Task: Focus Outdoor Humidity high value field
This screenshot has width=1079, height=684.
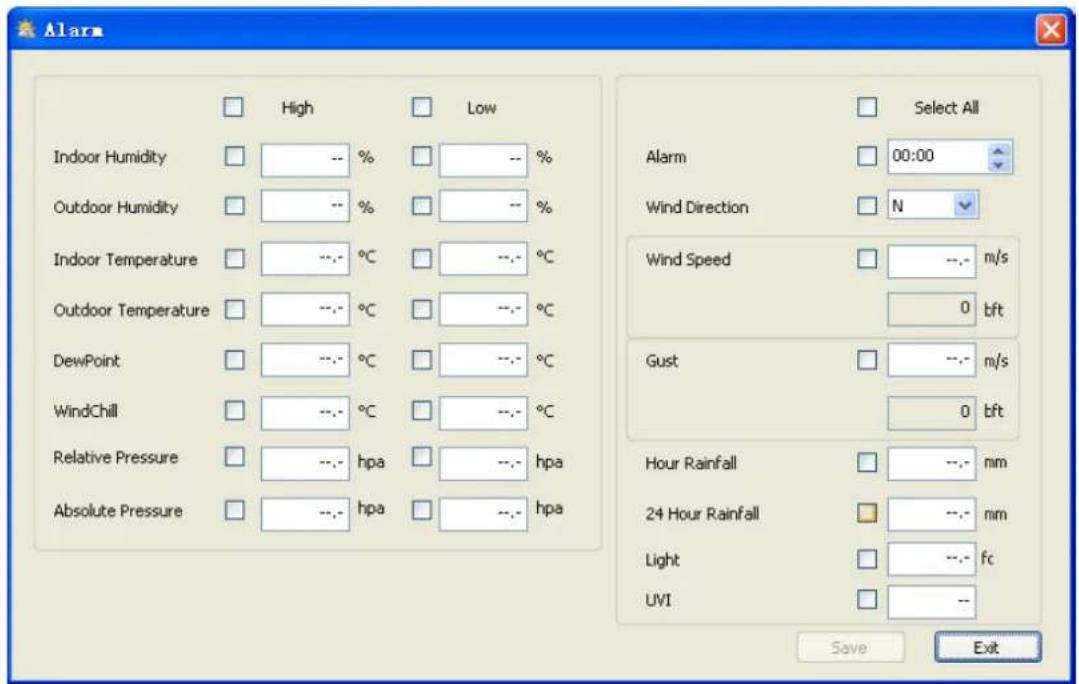Action: point(305,206)
